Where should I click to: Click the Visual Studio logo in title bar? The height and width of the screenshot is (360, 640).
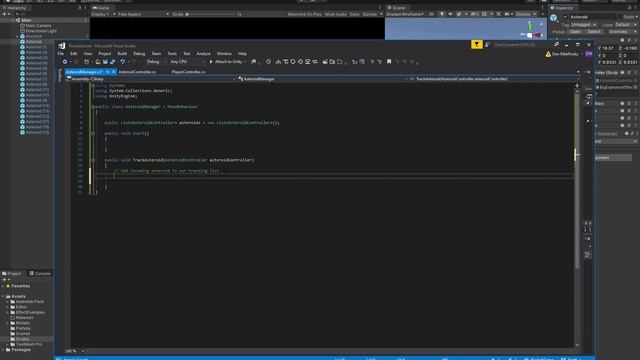[x=62, y=46]
